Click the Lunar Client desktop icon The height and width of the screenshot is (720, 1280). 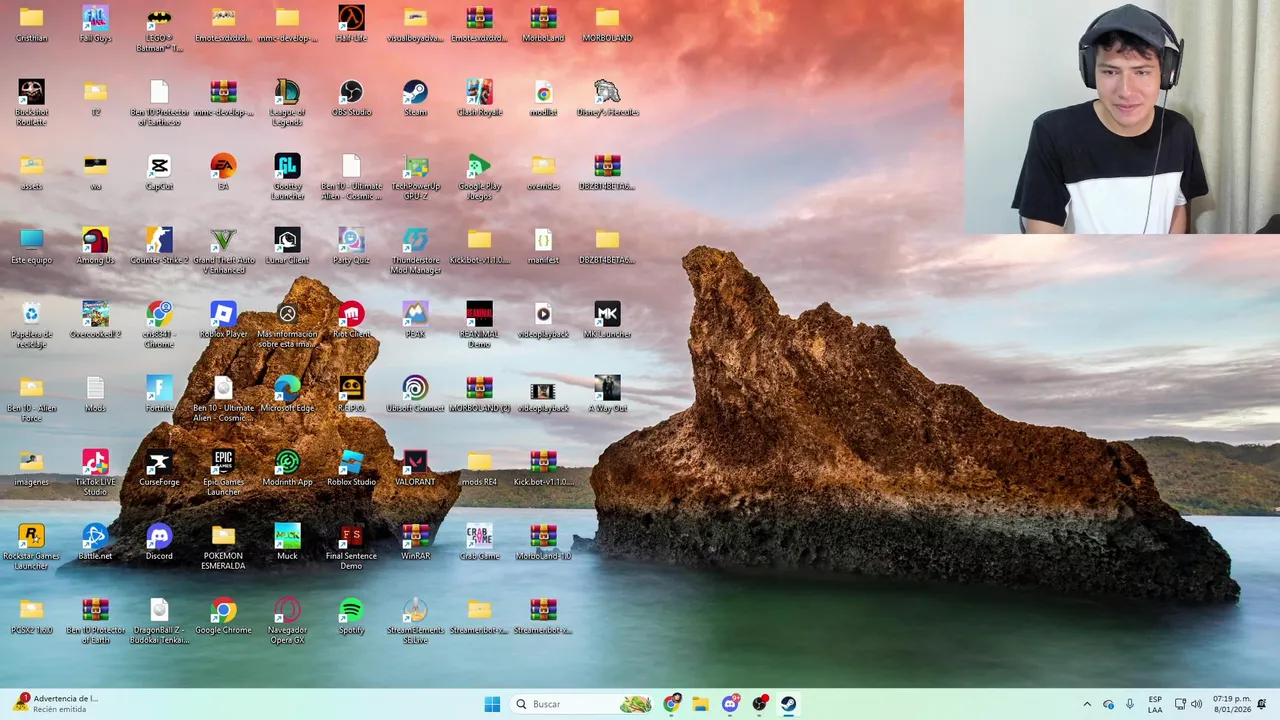pos(287,247)
